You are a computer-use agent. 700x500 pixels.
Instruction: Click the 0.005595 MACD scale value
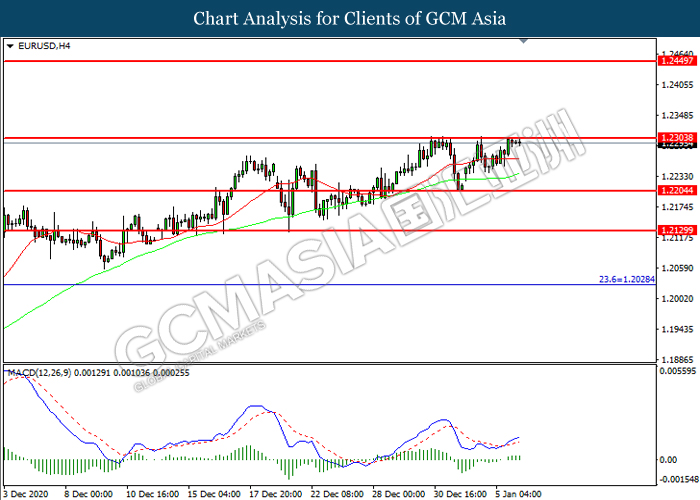[677, 371]
